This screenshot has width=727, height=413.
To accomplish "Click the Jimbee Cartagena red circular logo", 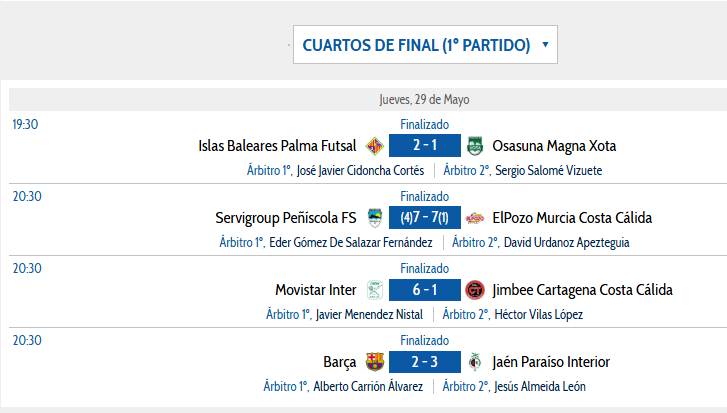I will (475, 290).
